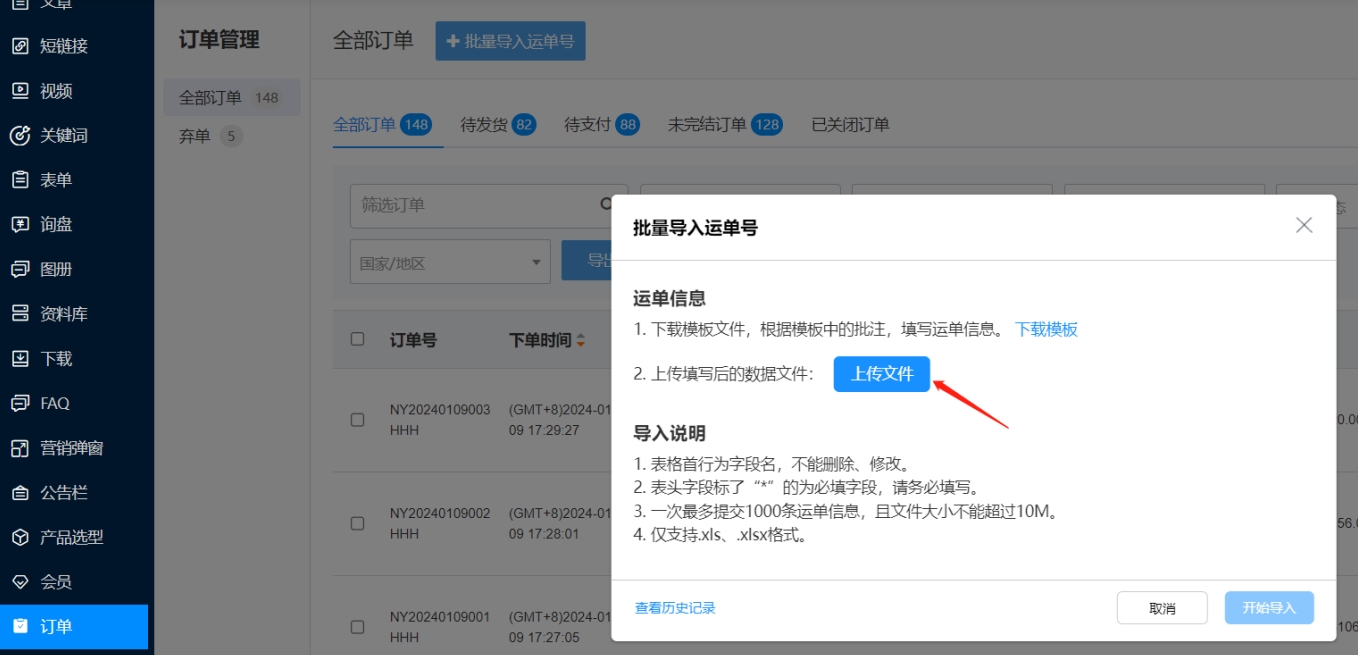Open the 资料库 library icon
Viewport: 1358px width, 655px height.
click(20, 314)
